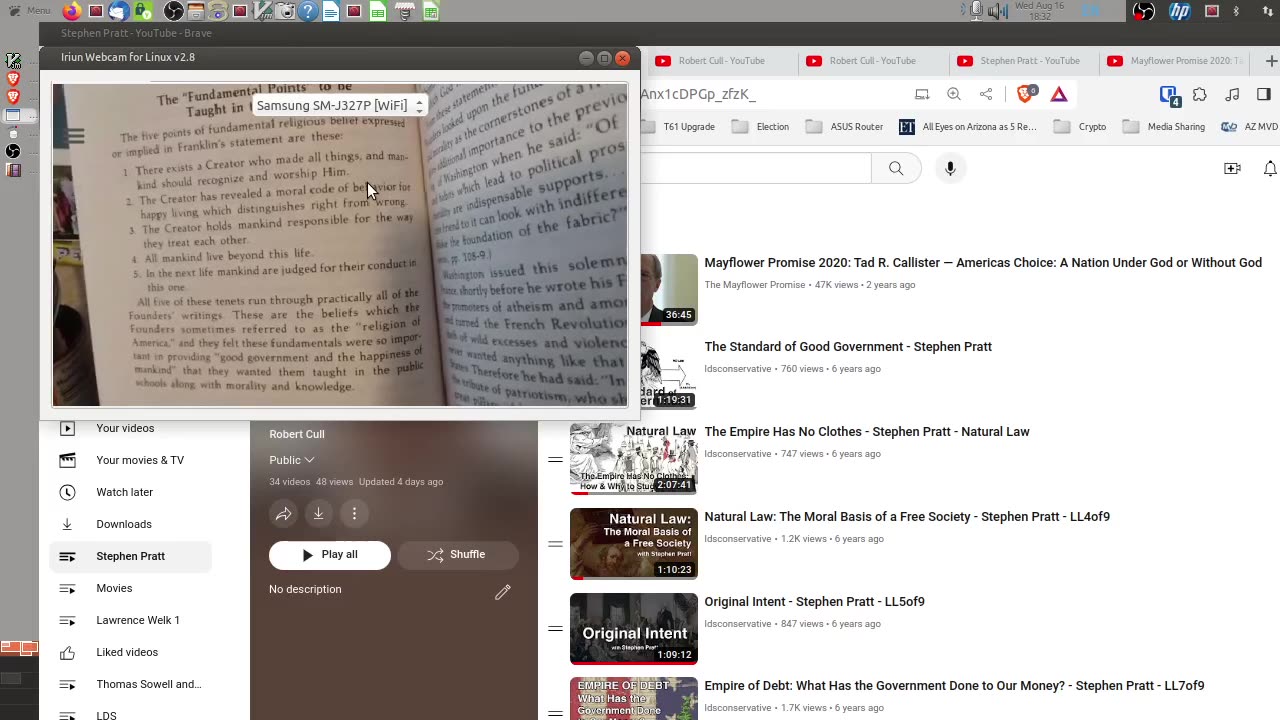The image size is (1280, 720).
Task: Open Brave Shields lion icon
Action: pos(1026,94)
